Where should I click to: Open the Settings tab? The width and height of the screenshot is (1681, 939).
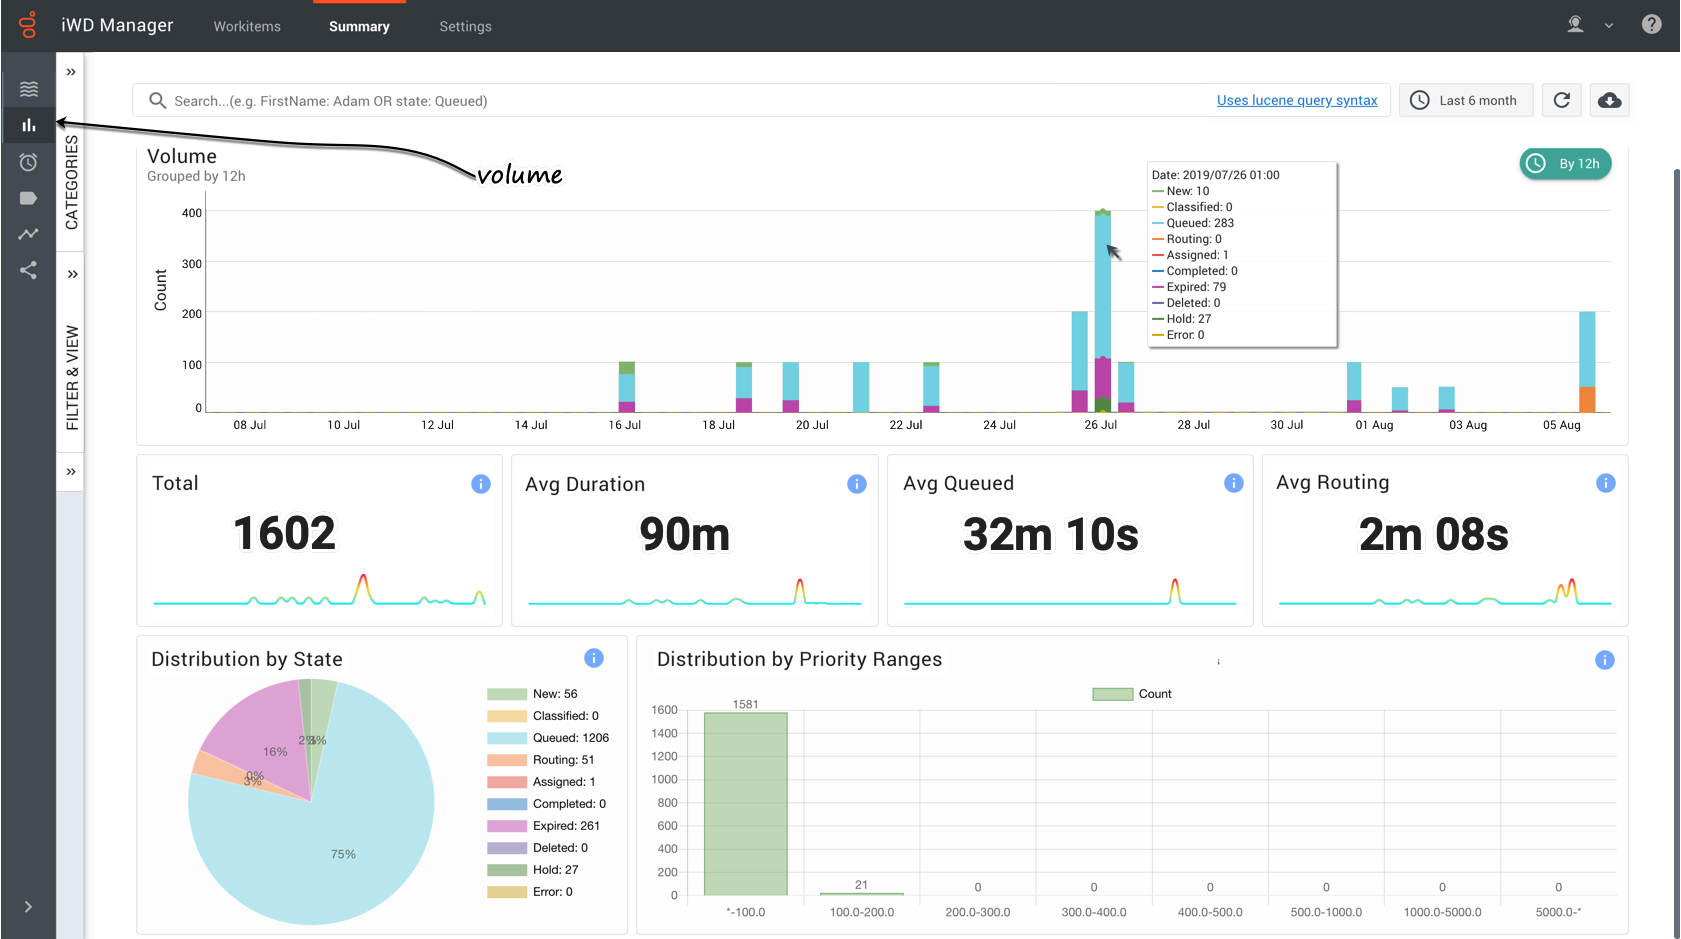[465, 26]
